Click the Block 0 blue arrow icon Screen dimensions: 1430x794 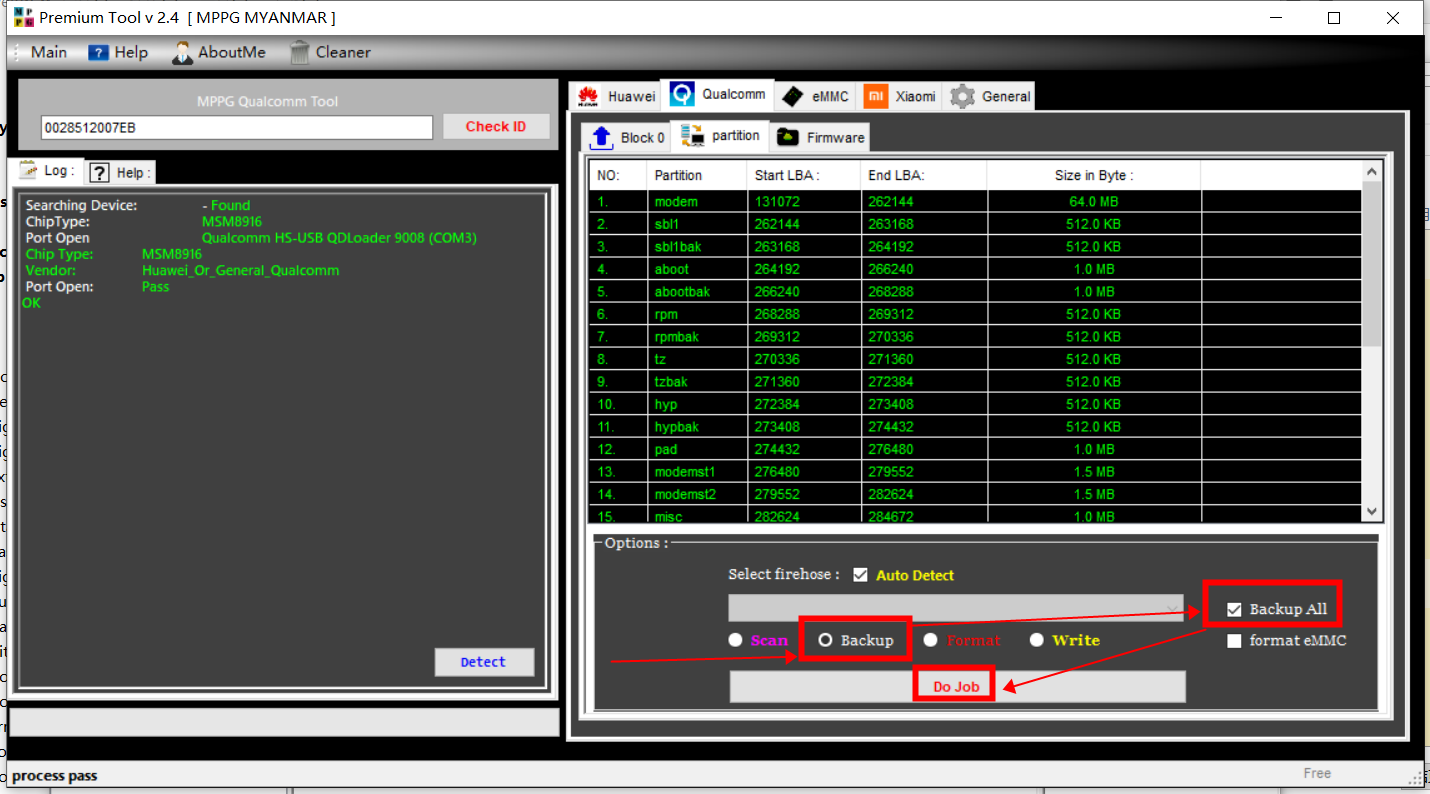point(601,137)
